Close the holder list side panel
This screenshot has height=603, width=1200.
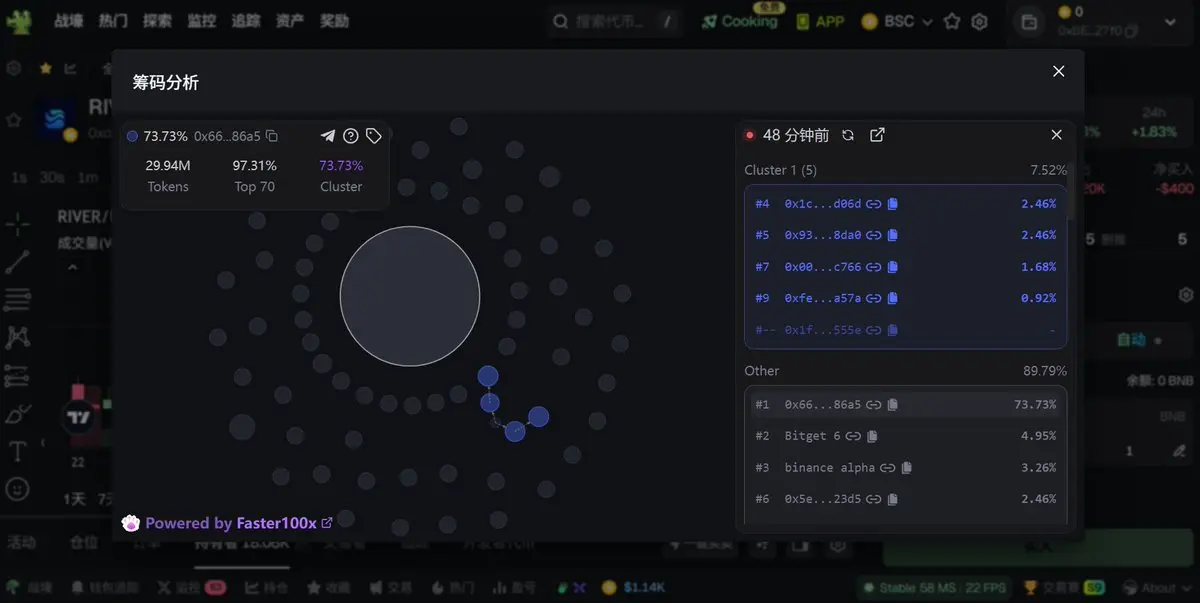point(1056,135)
